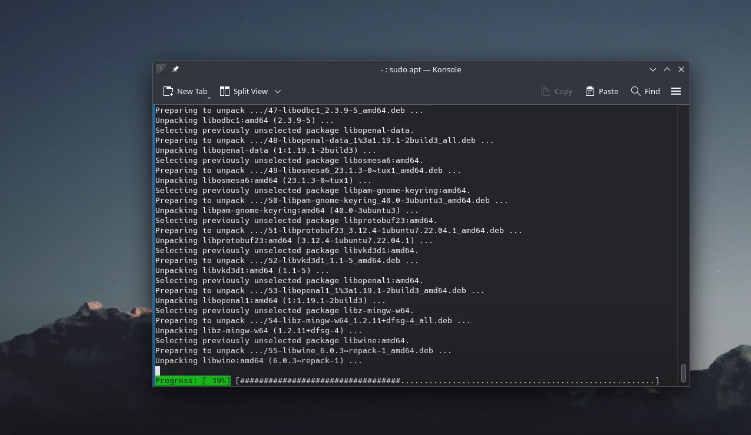Open the hamburger menu in Konsole
This screenshot has height=435, width=751.
676,91
